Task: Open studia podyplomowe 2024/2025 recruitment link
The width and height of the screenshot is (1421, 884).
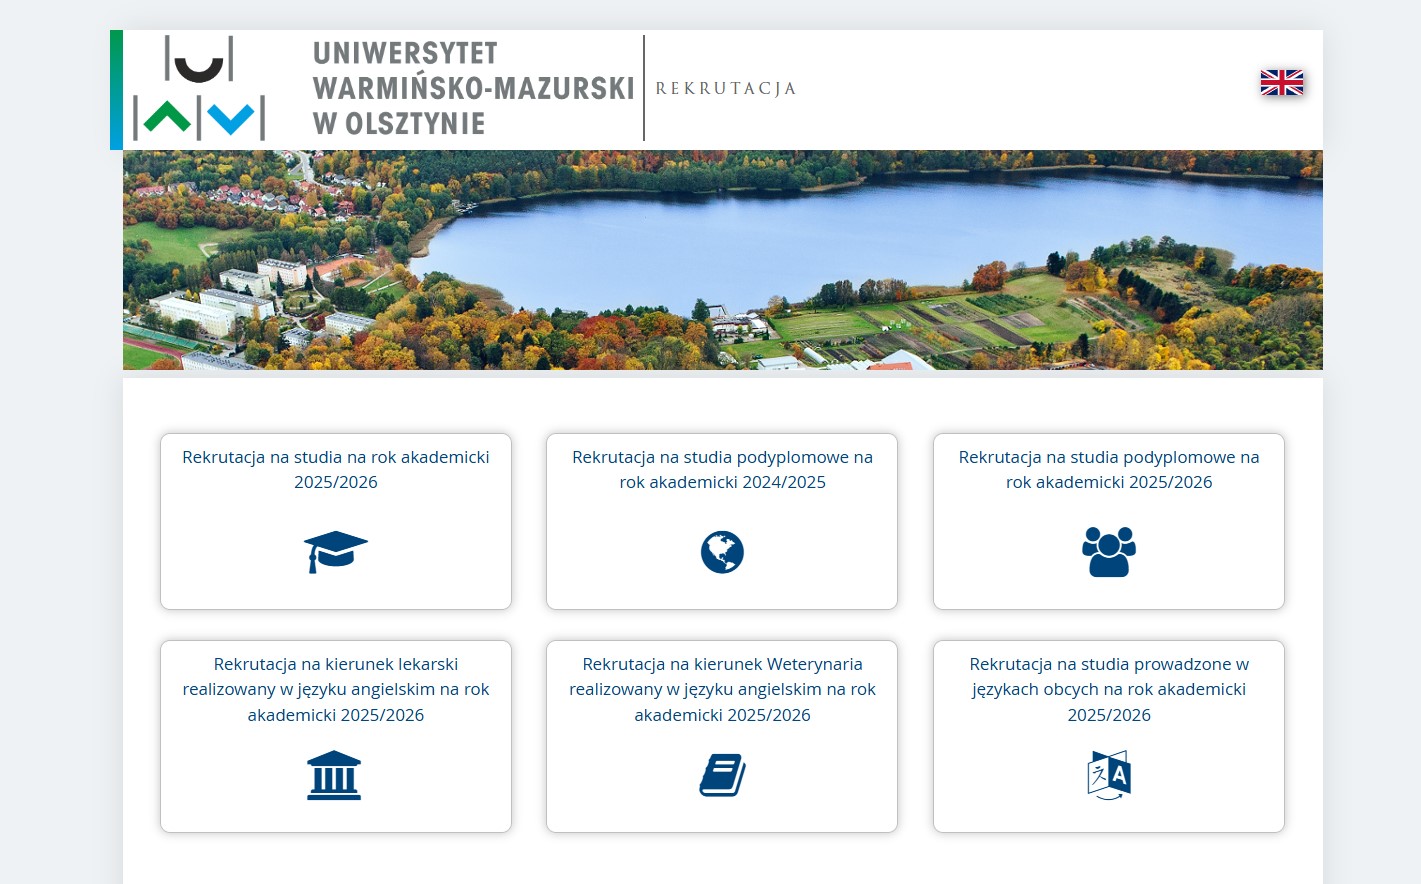Action: pos(722,469)
